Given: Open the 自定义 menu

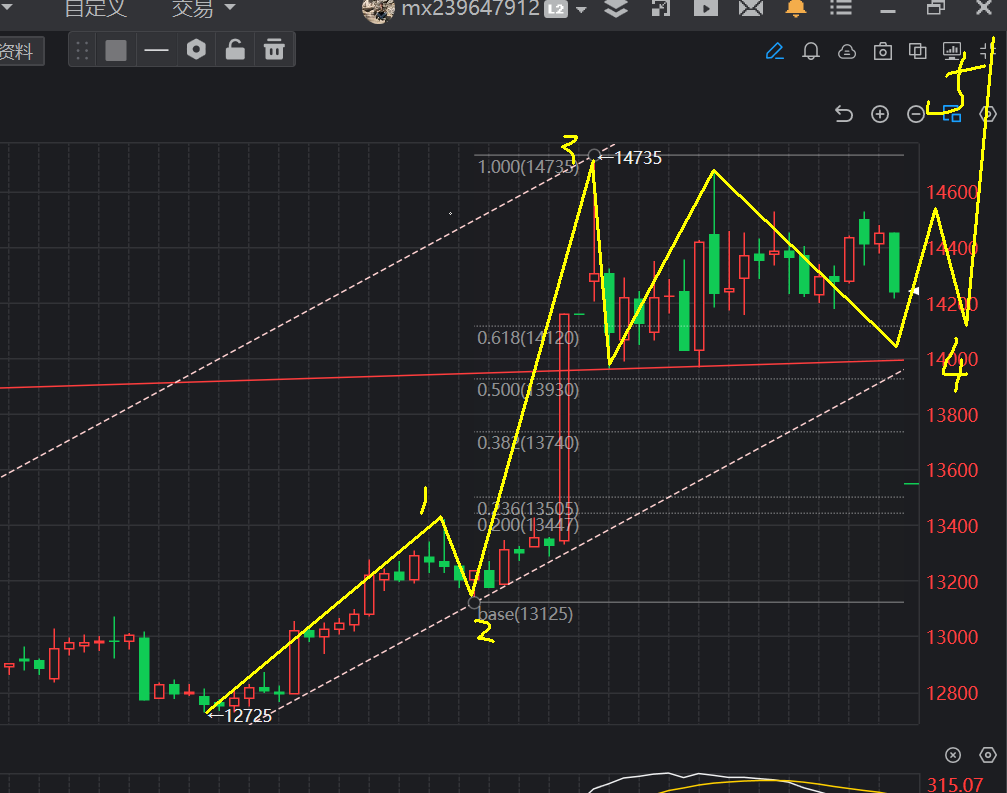Looking at the screenshot, I should click(x=96, y=8).
